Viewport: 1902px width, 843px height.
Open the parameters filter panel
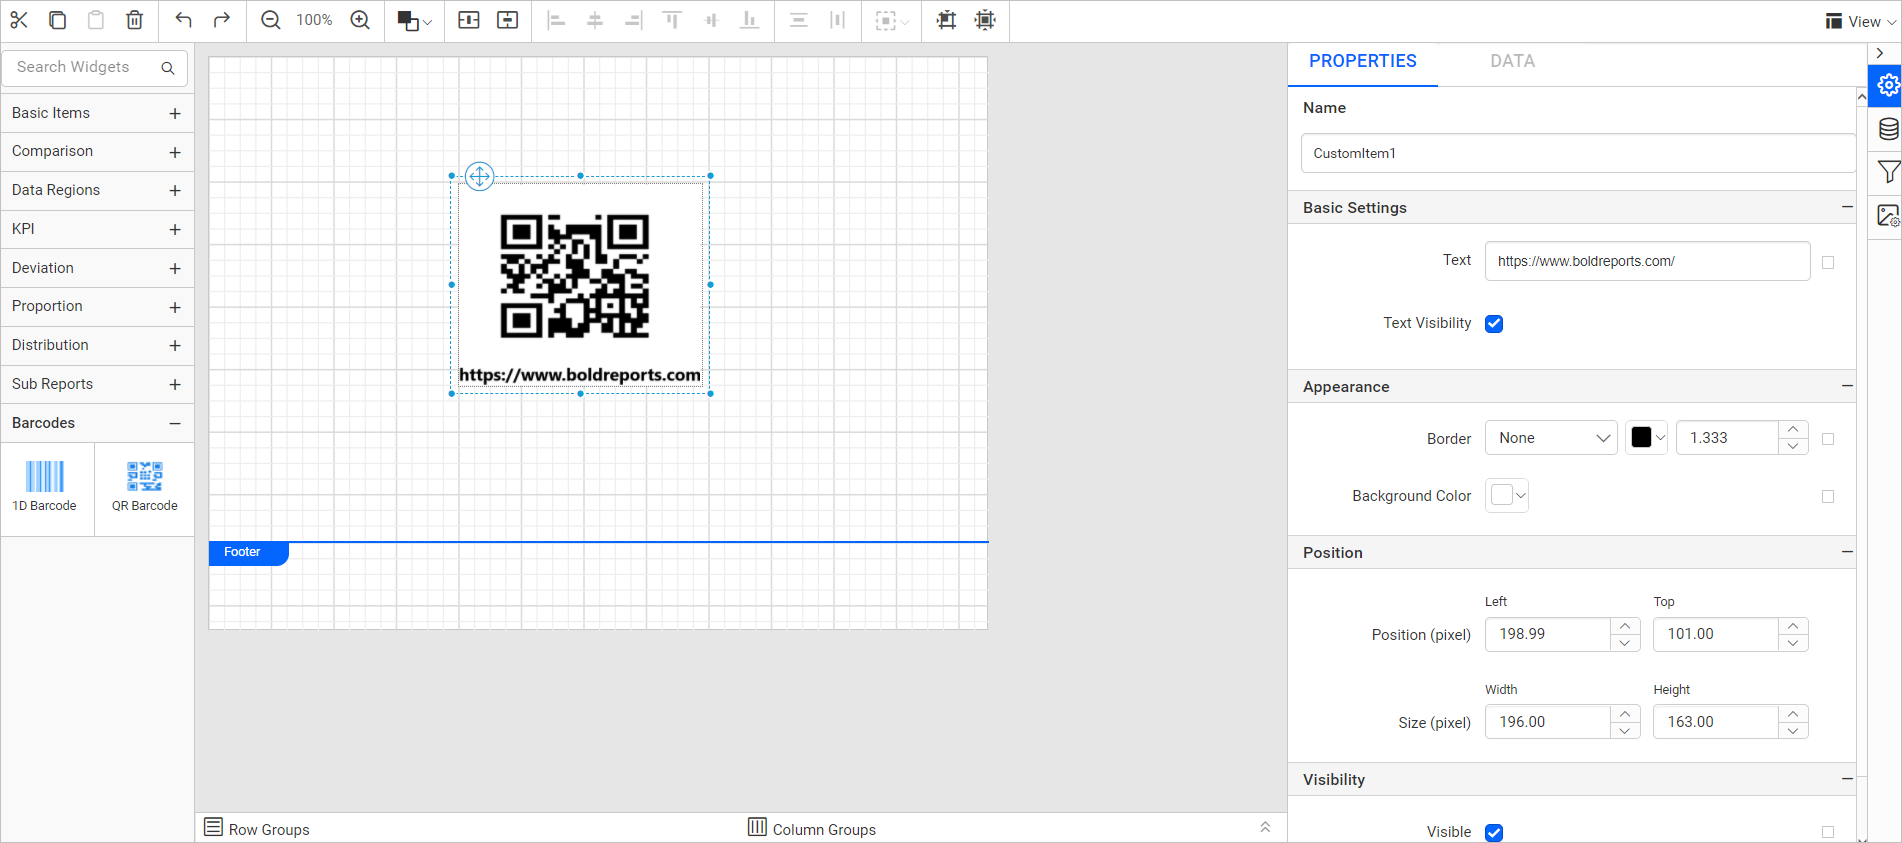(1887, 172)
